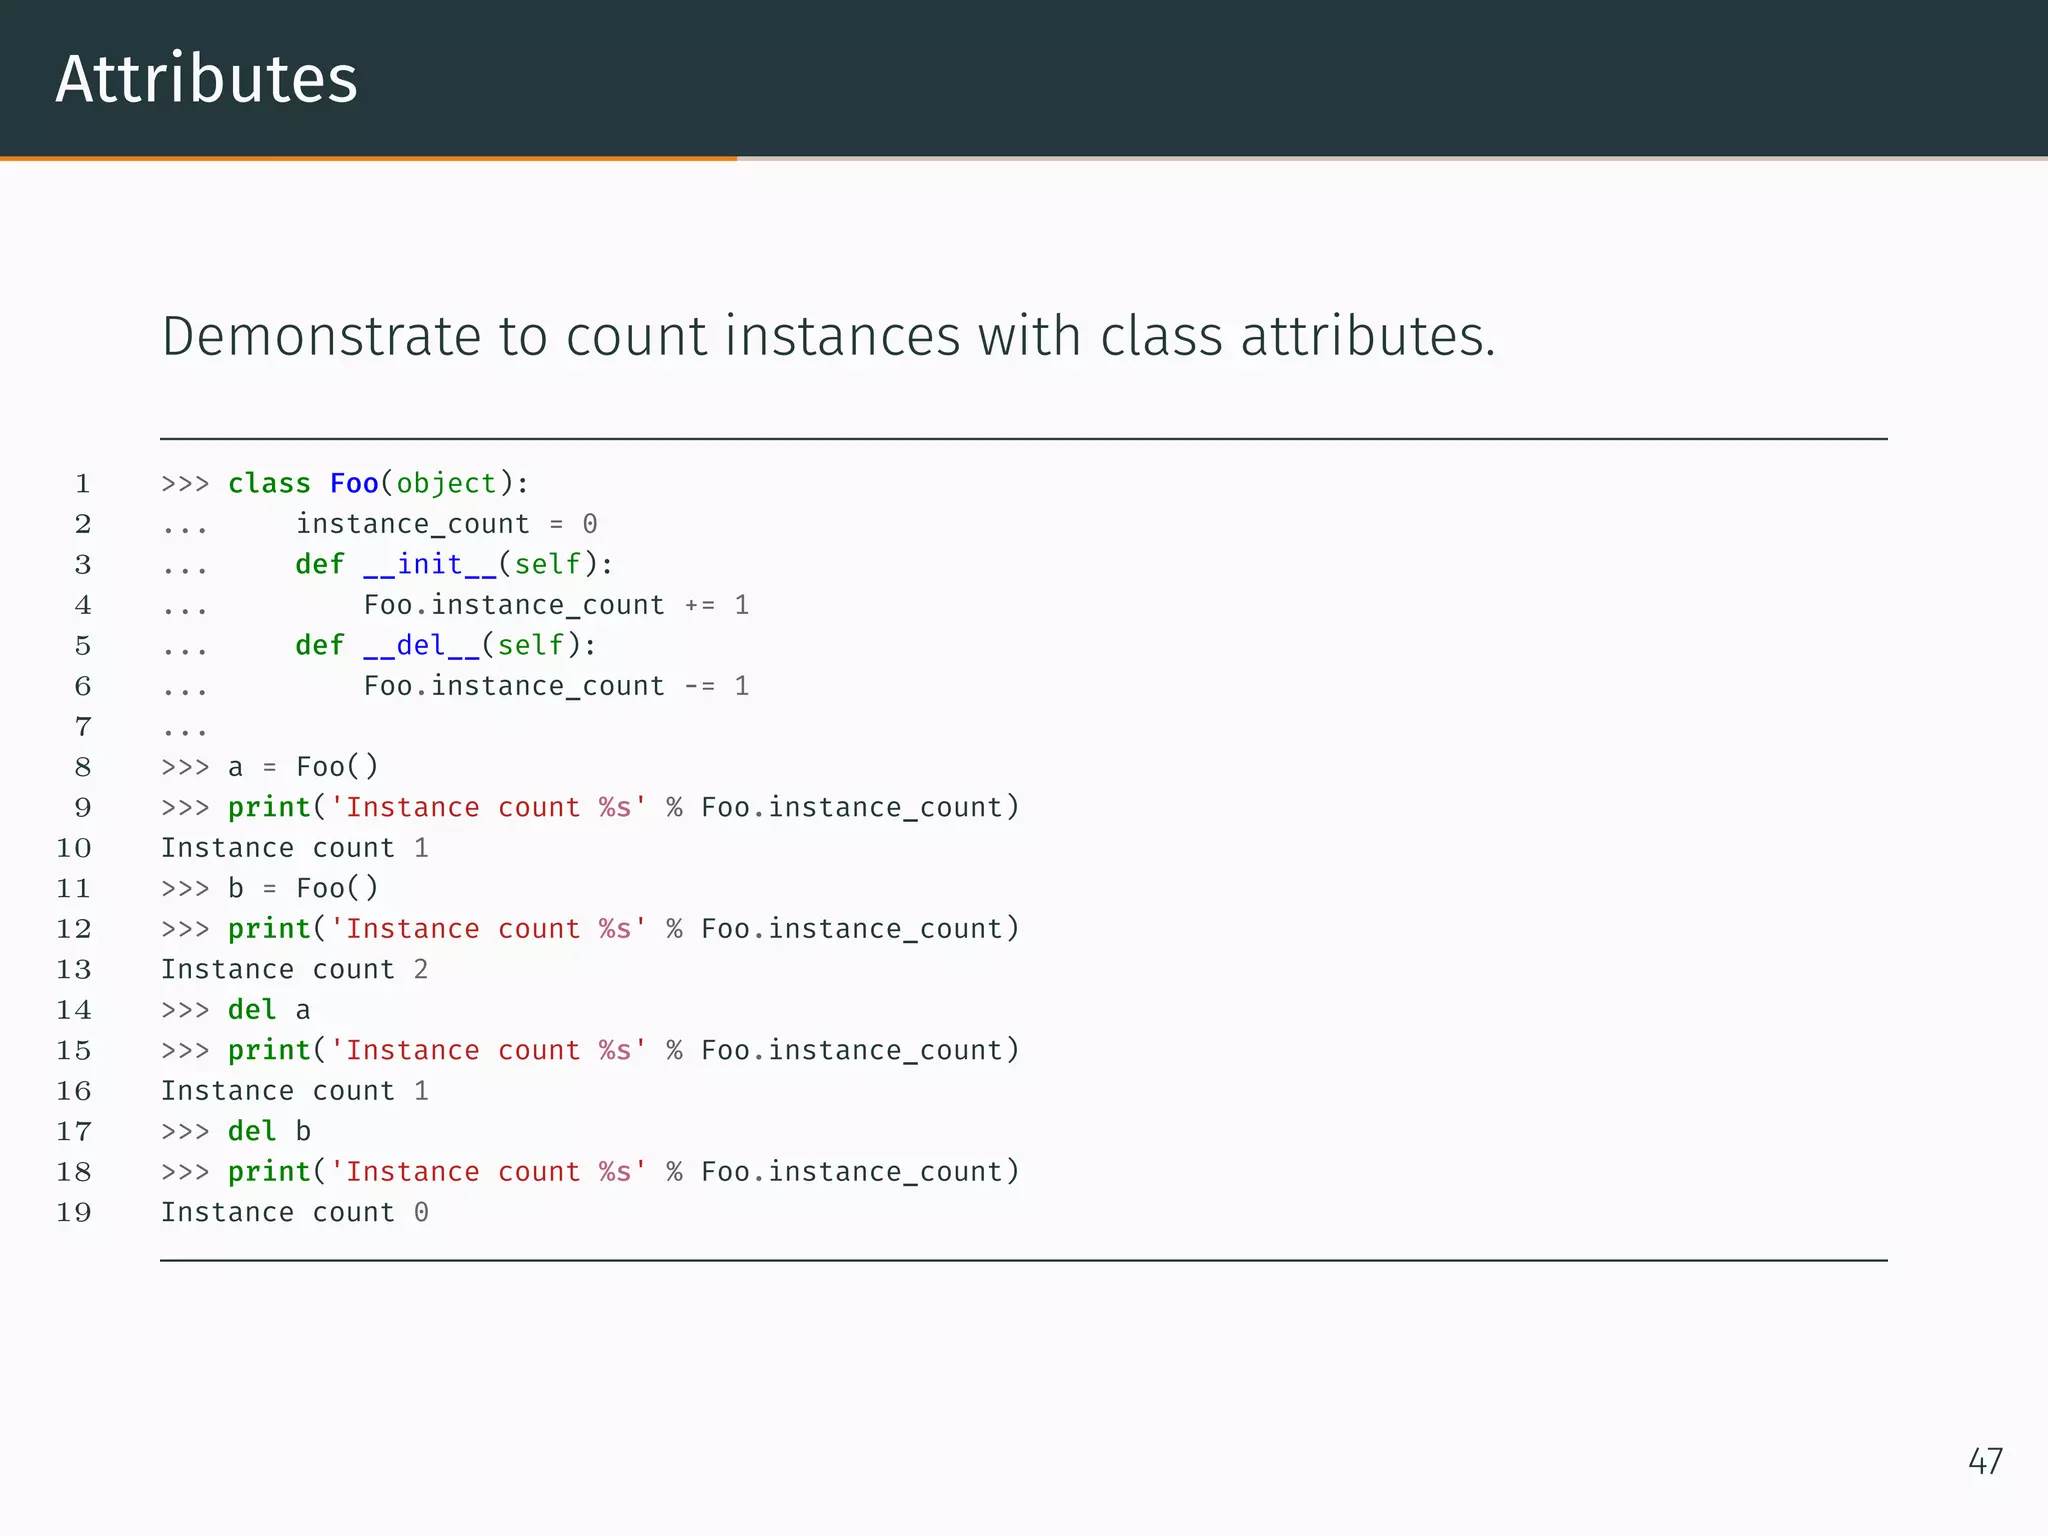Image resolution: width=2048 pixels, height=1536 pixels.
Task: Click output 'Instance count 2'
Action: pyautogui.click(x=295, y=969)
